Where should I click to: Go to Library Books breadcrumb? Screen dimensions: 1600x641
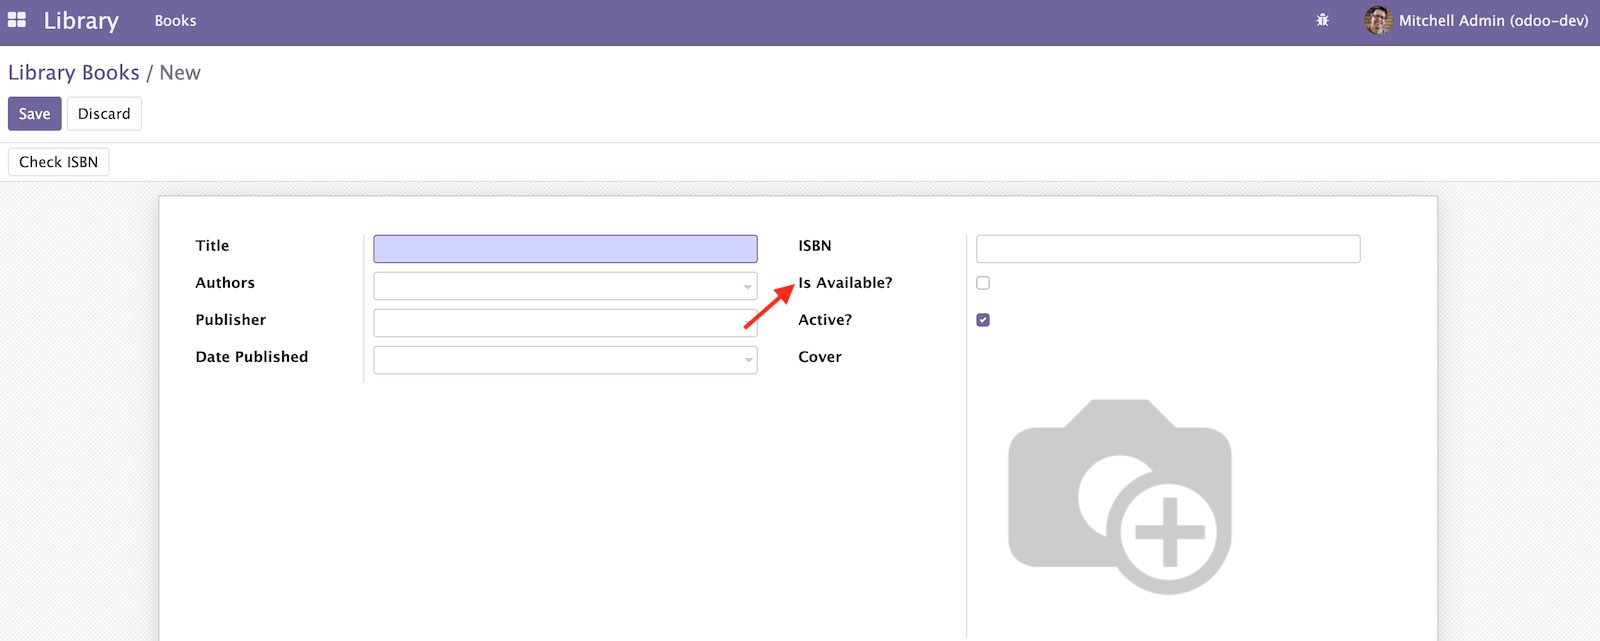coord(74,73)
